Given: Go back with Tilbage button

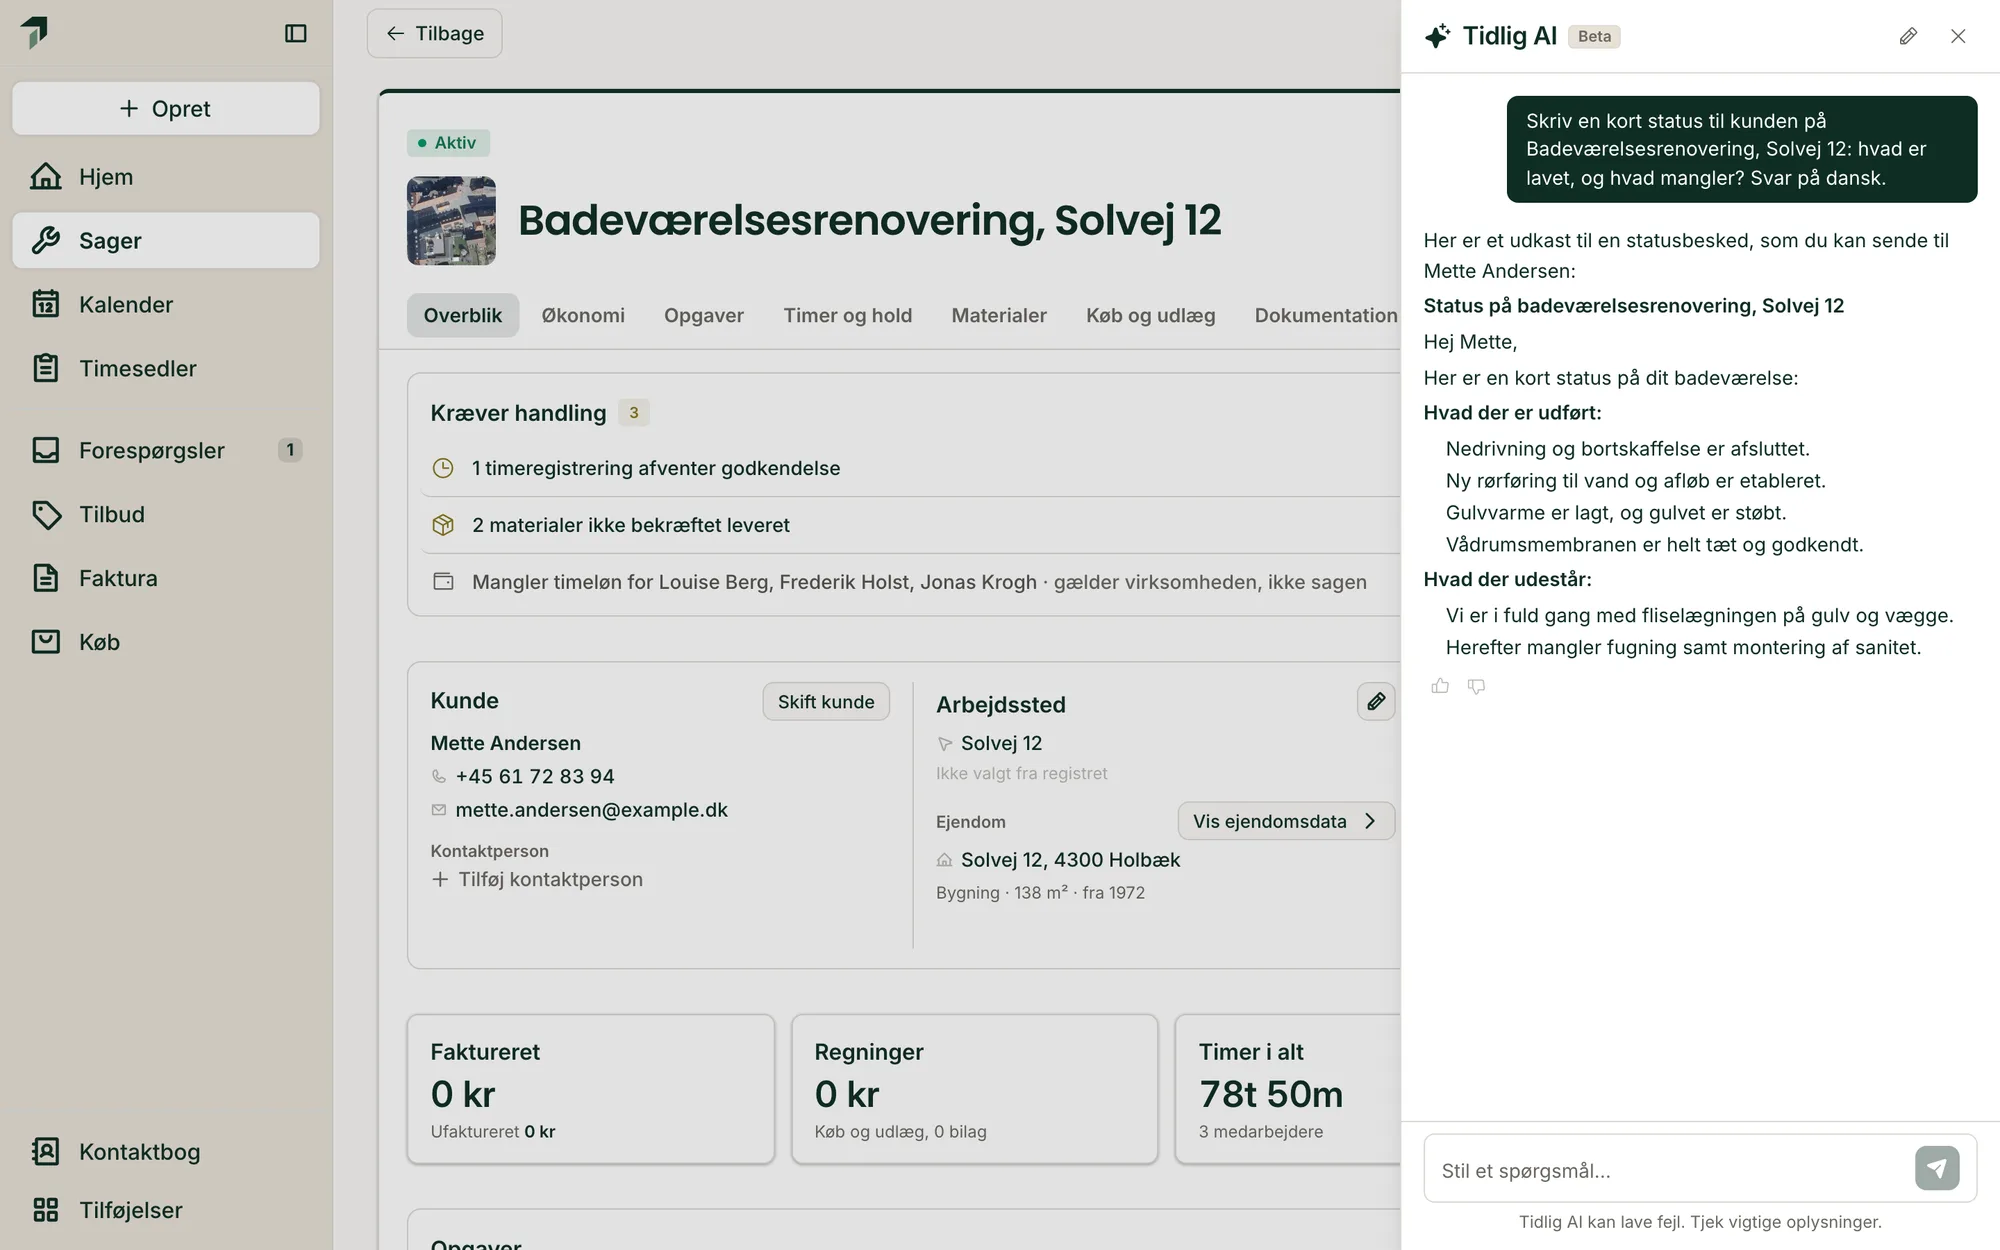Looking at the screenshot, I should tap(435, 34).
